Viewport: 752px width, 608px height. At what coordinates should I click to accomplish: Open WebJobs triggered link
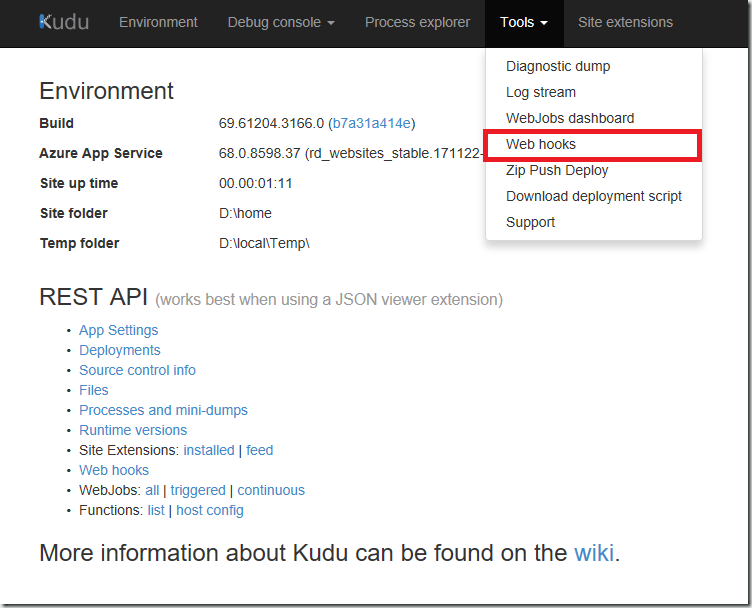(198, 490)
